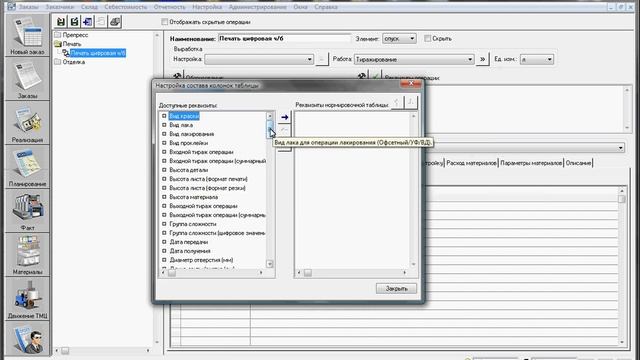Click the vertical scrollbar of the main table

622,265
